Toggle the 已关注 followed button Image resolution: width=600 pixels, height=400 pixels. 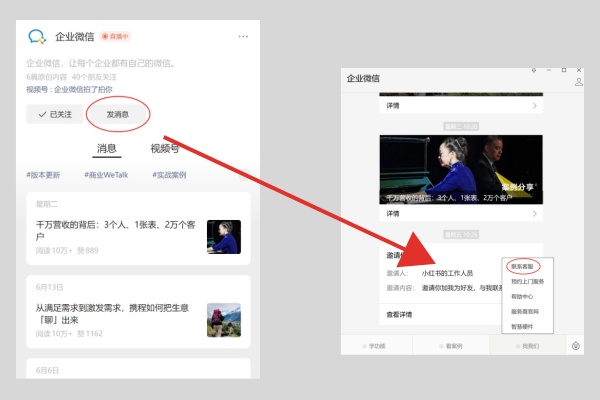coord(55,114)
